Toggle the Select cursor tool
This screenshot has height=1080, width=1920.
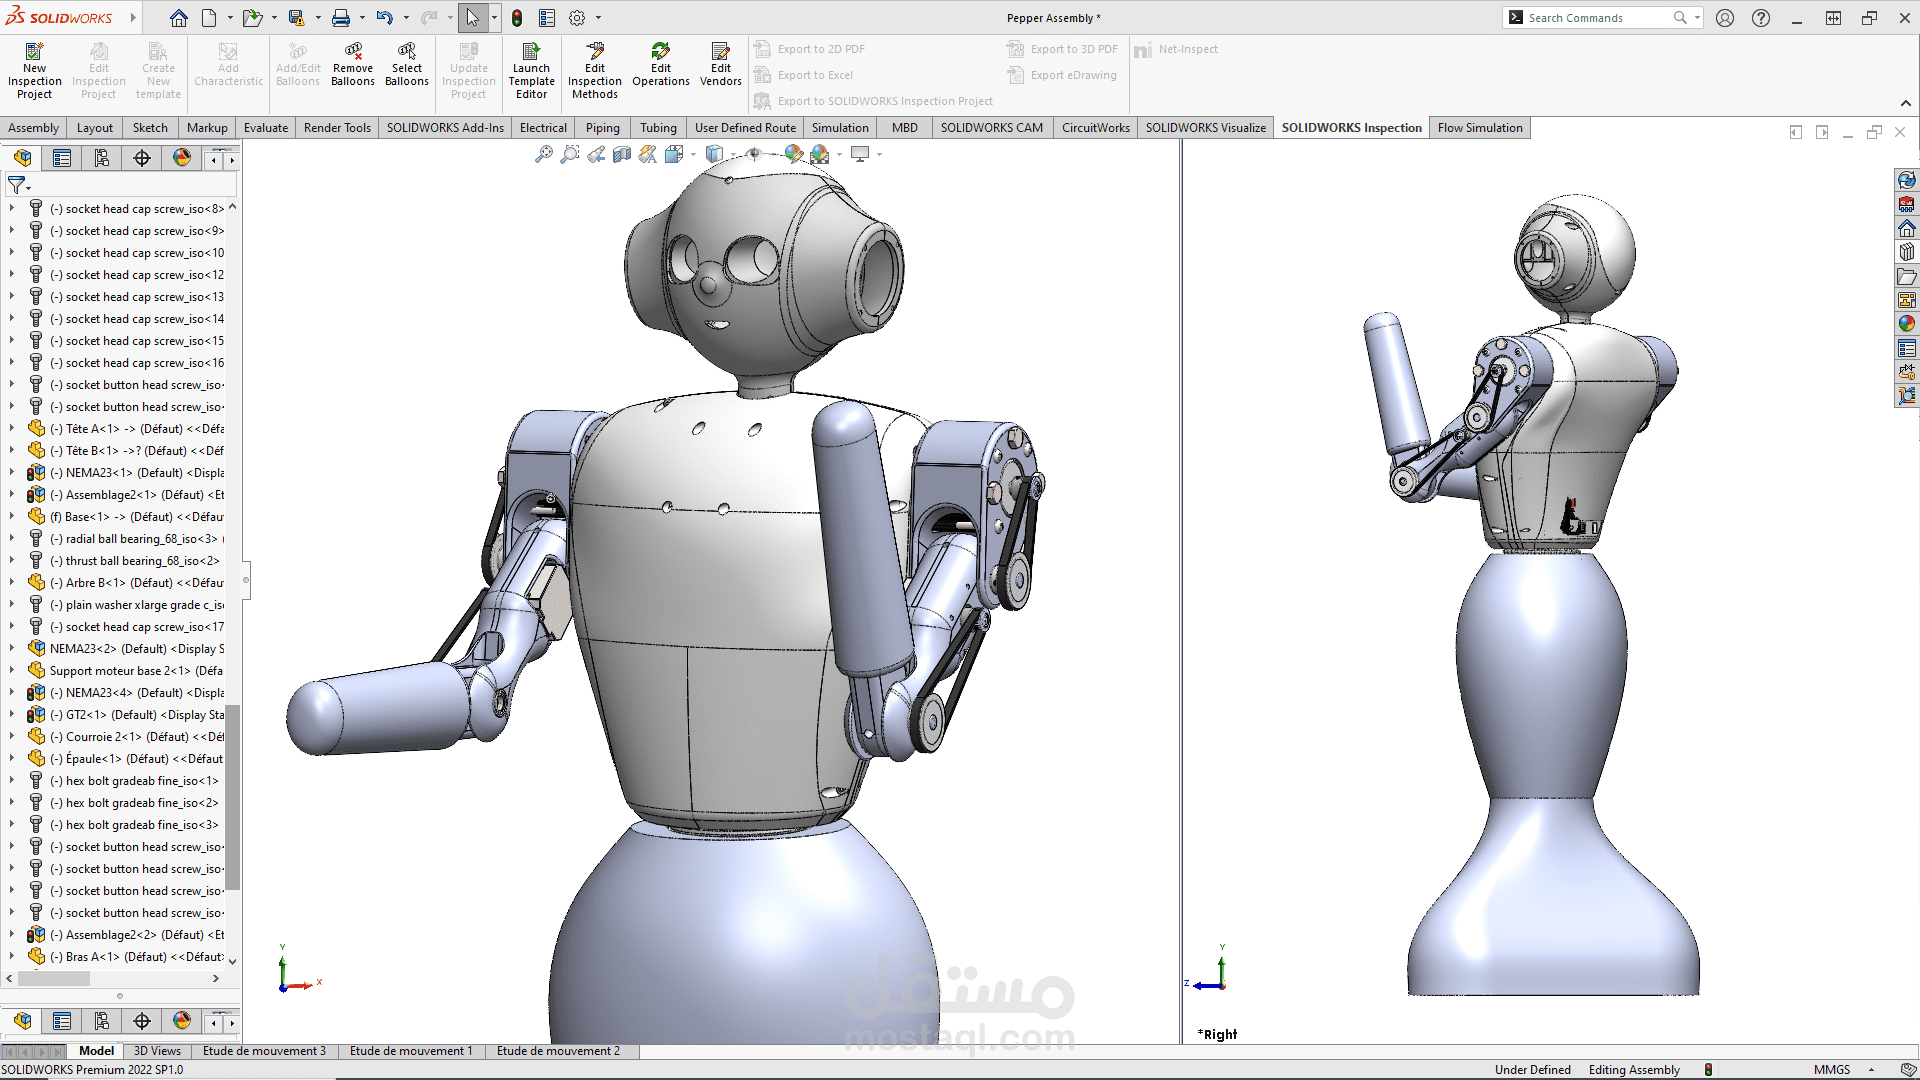click(x=472, y=18)
